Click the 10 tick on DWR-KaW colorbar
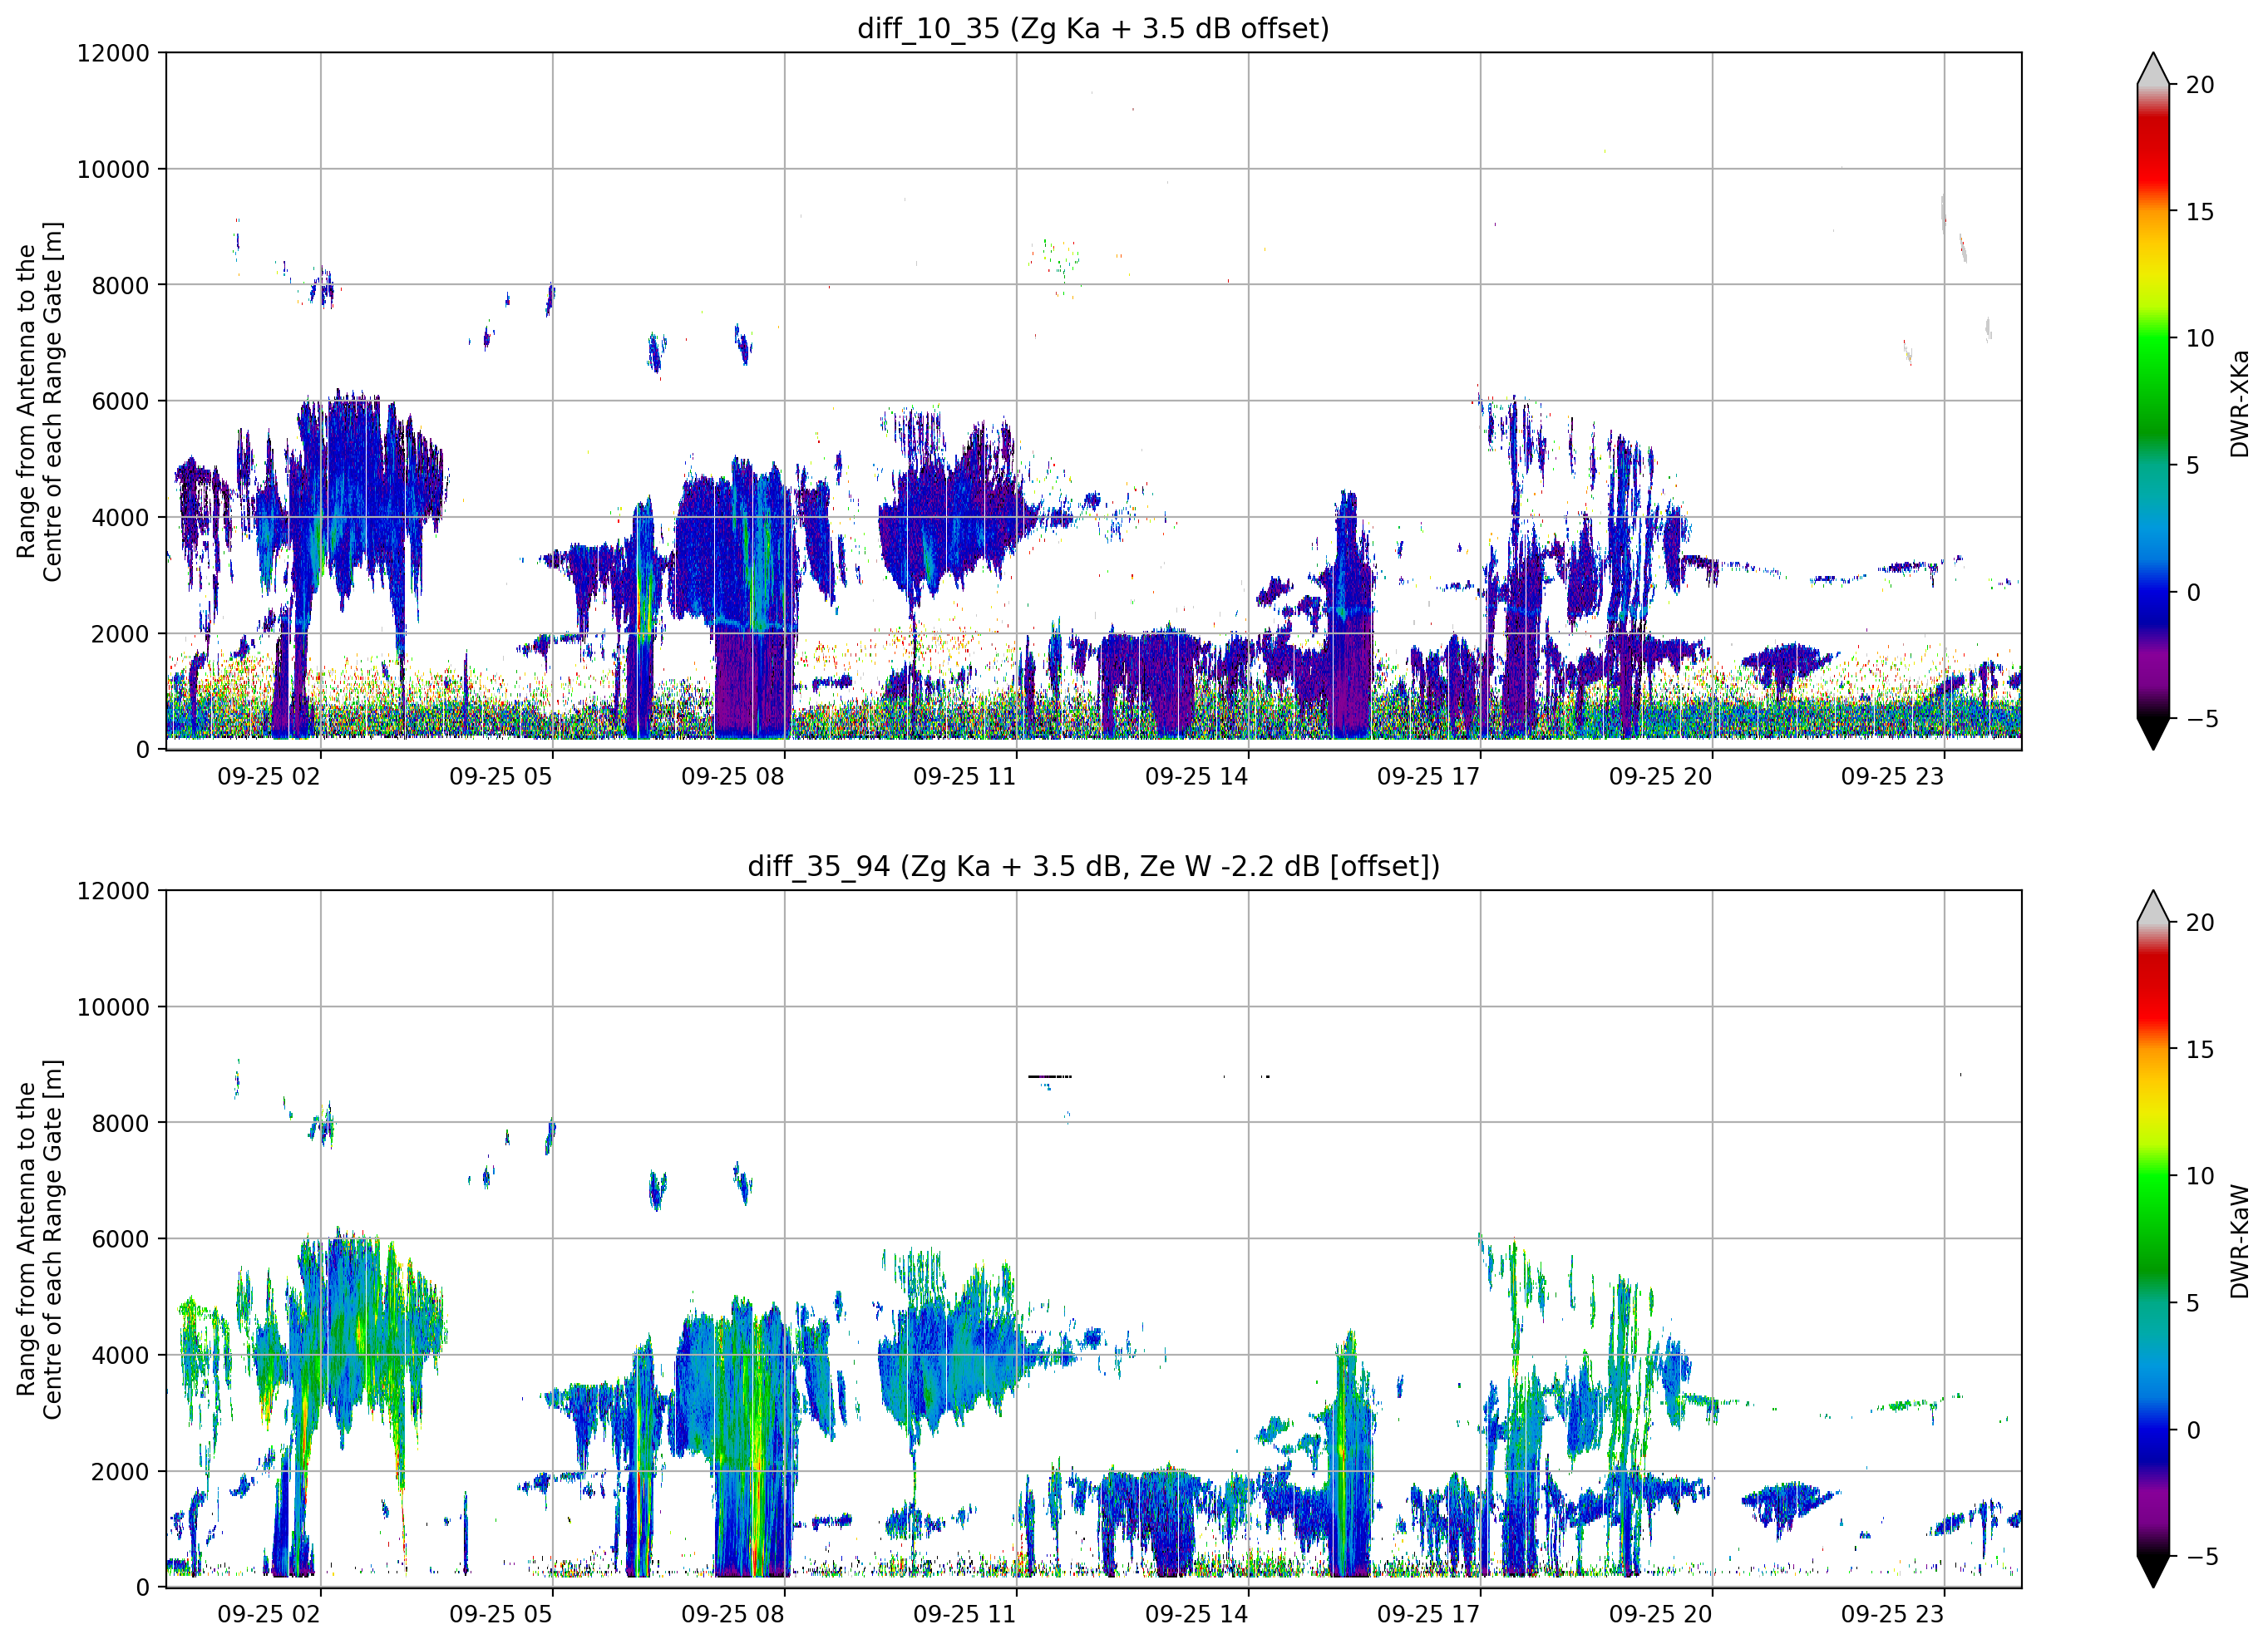The width and height of the screenshot is (2268, 1644). tap(2200, 1177)
